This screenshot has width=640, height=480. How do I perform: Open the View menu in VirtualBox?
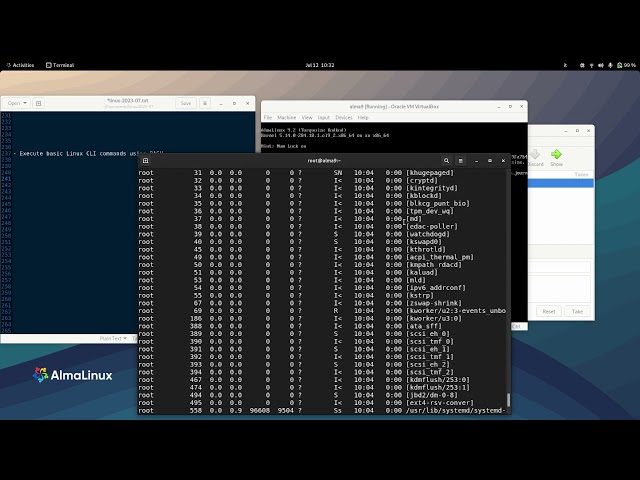[x=307, y=118]
